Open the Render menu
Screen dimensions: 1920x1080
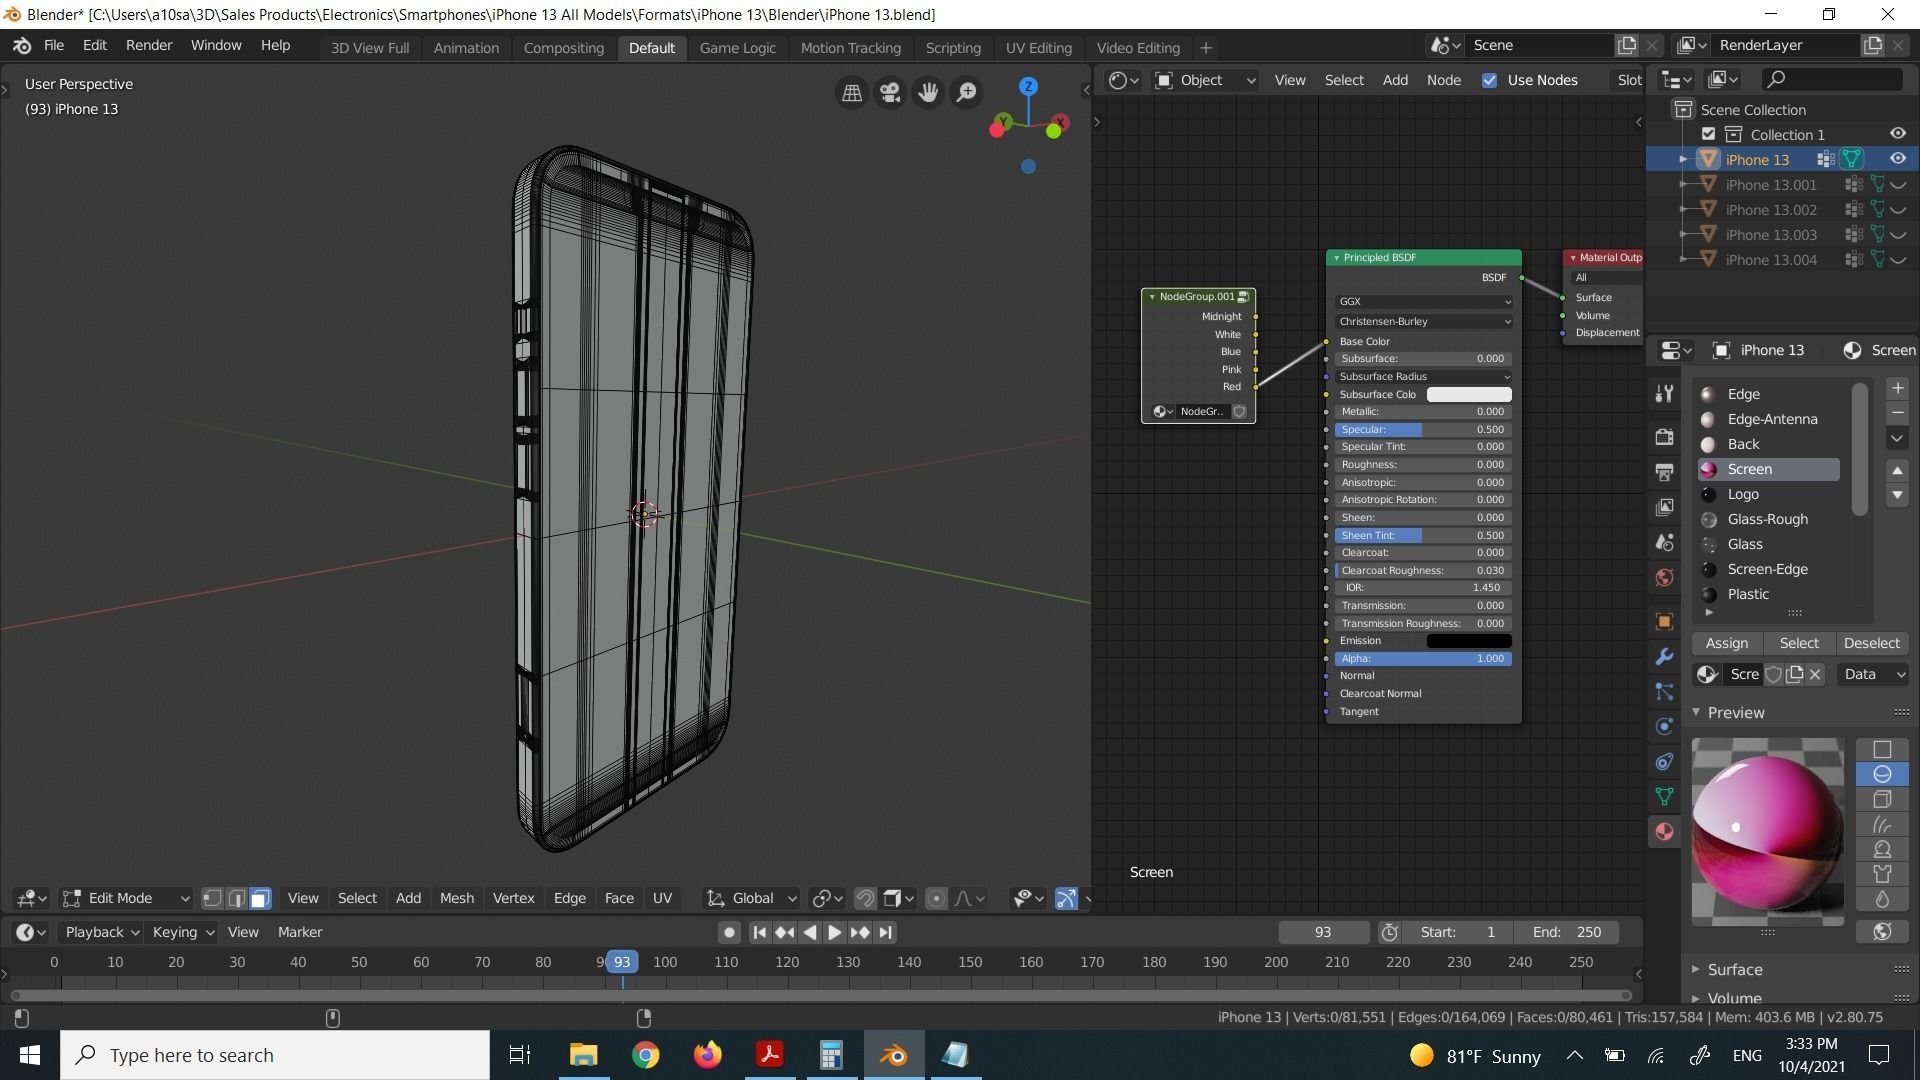click(148, 45)
